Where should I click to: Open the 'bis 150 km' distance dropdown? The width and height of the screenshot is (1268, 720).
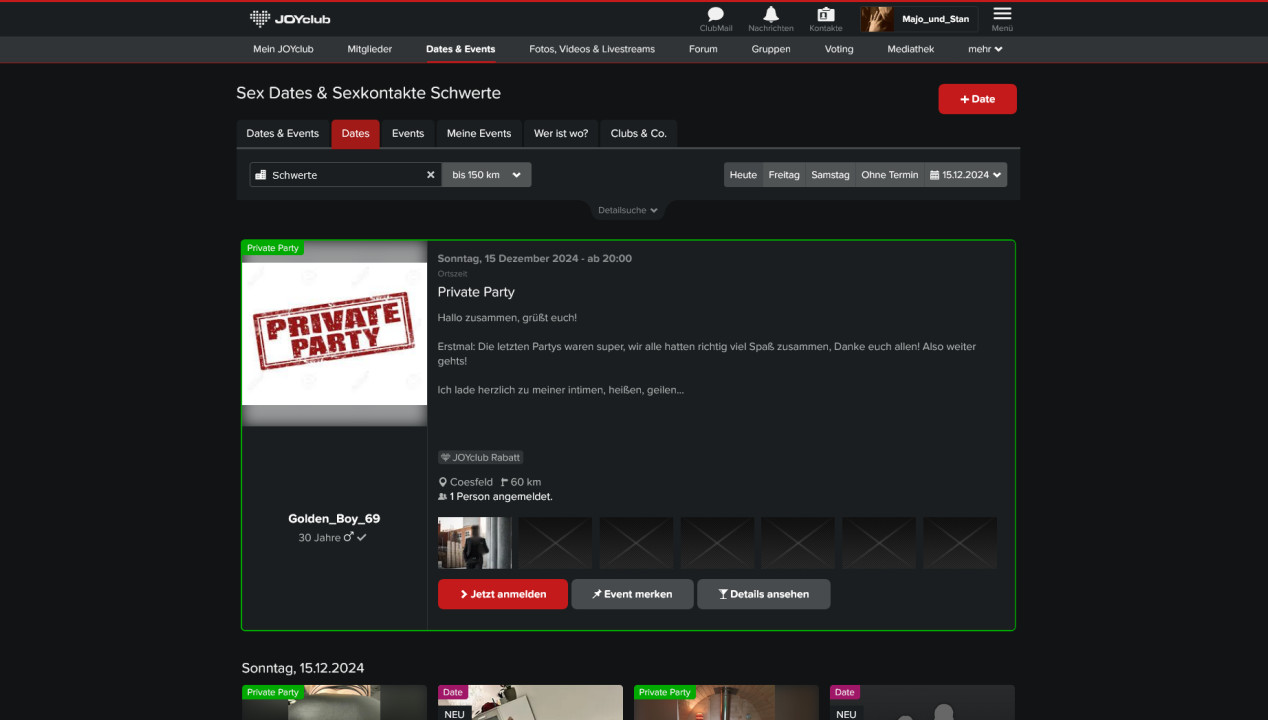tap(486, 174)
